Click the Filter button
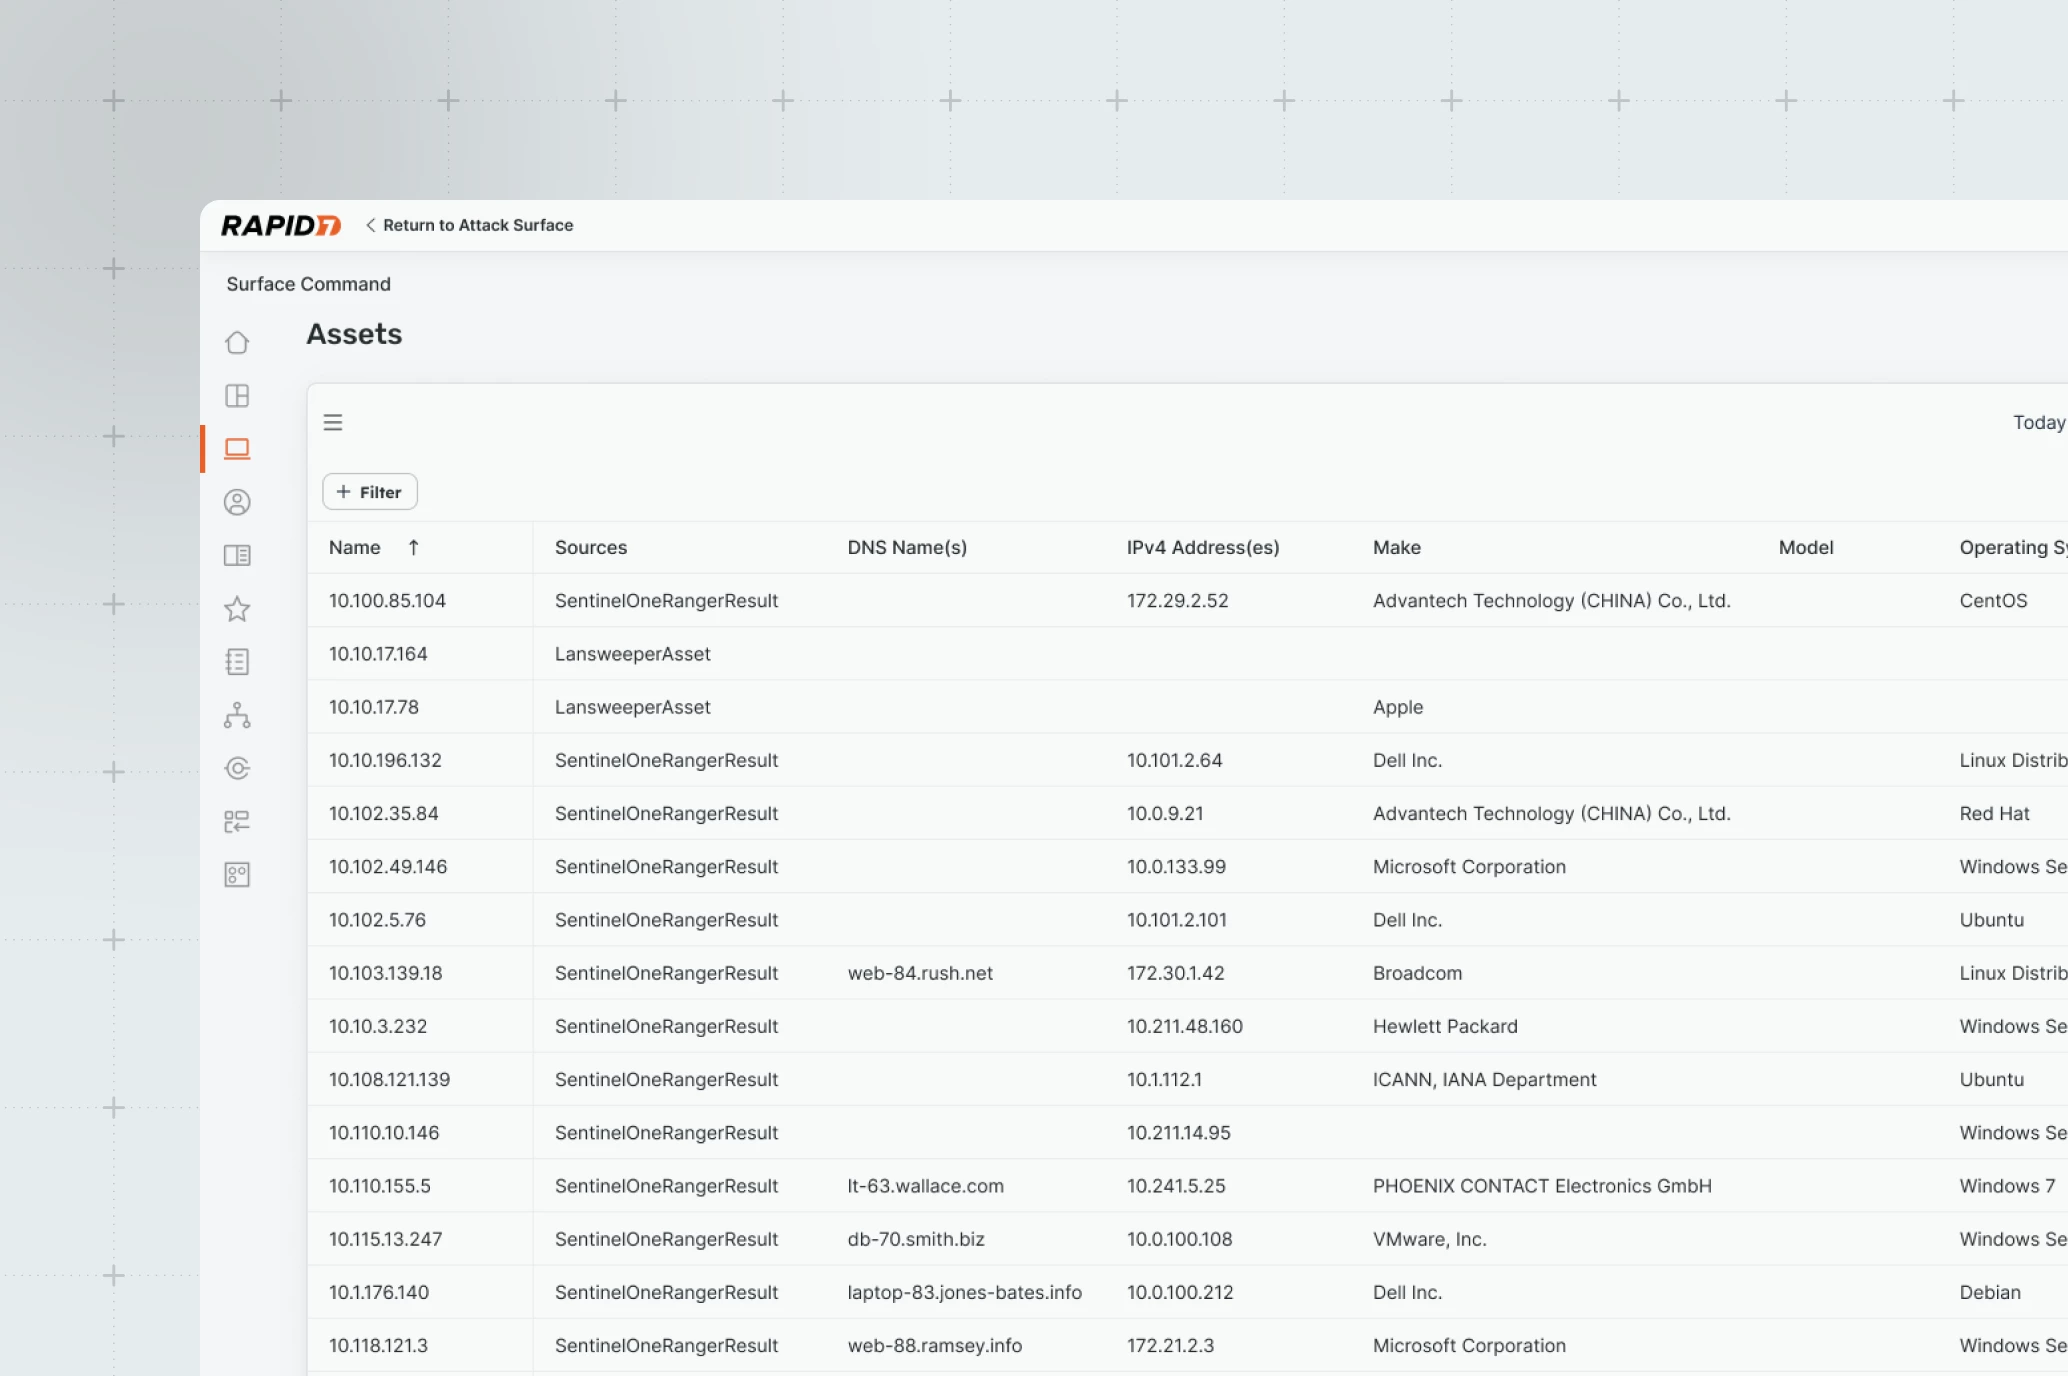This screenshot has height=1376, width=2068. click(x=370, y=492)
